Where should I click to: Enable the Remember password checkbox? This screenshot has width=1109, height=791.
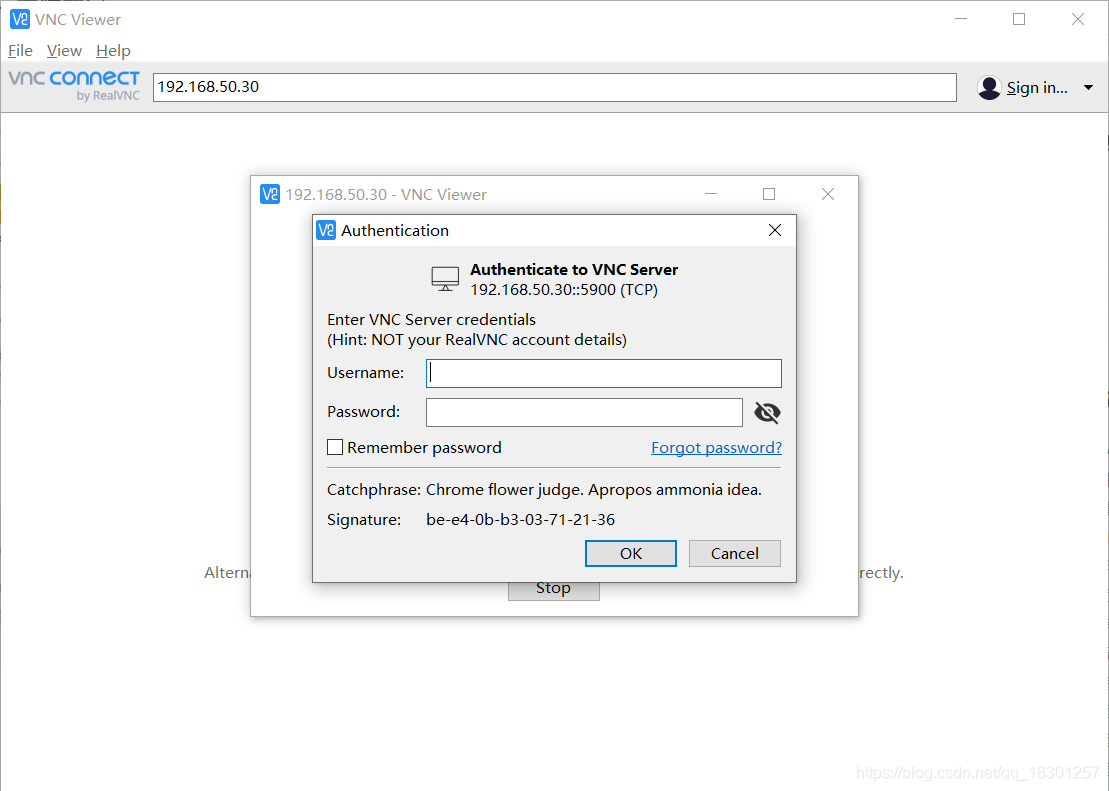coord(335,447)
